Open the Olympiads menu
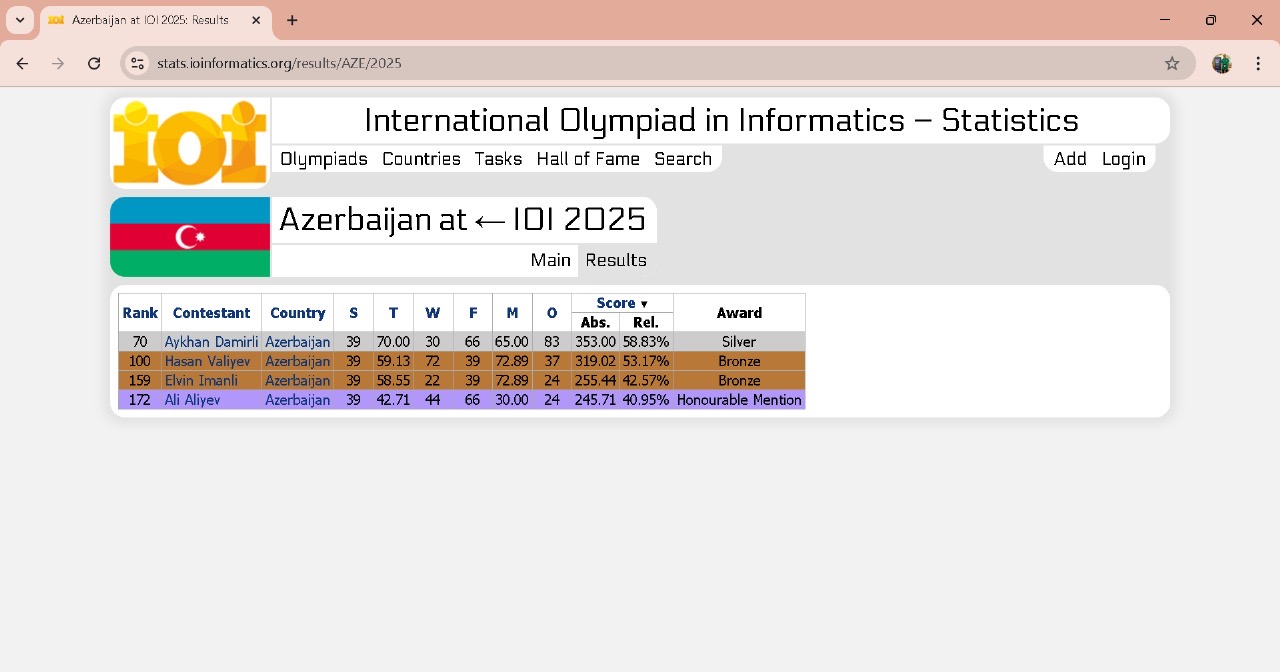 pos(324,159)
